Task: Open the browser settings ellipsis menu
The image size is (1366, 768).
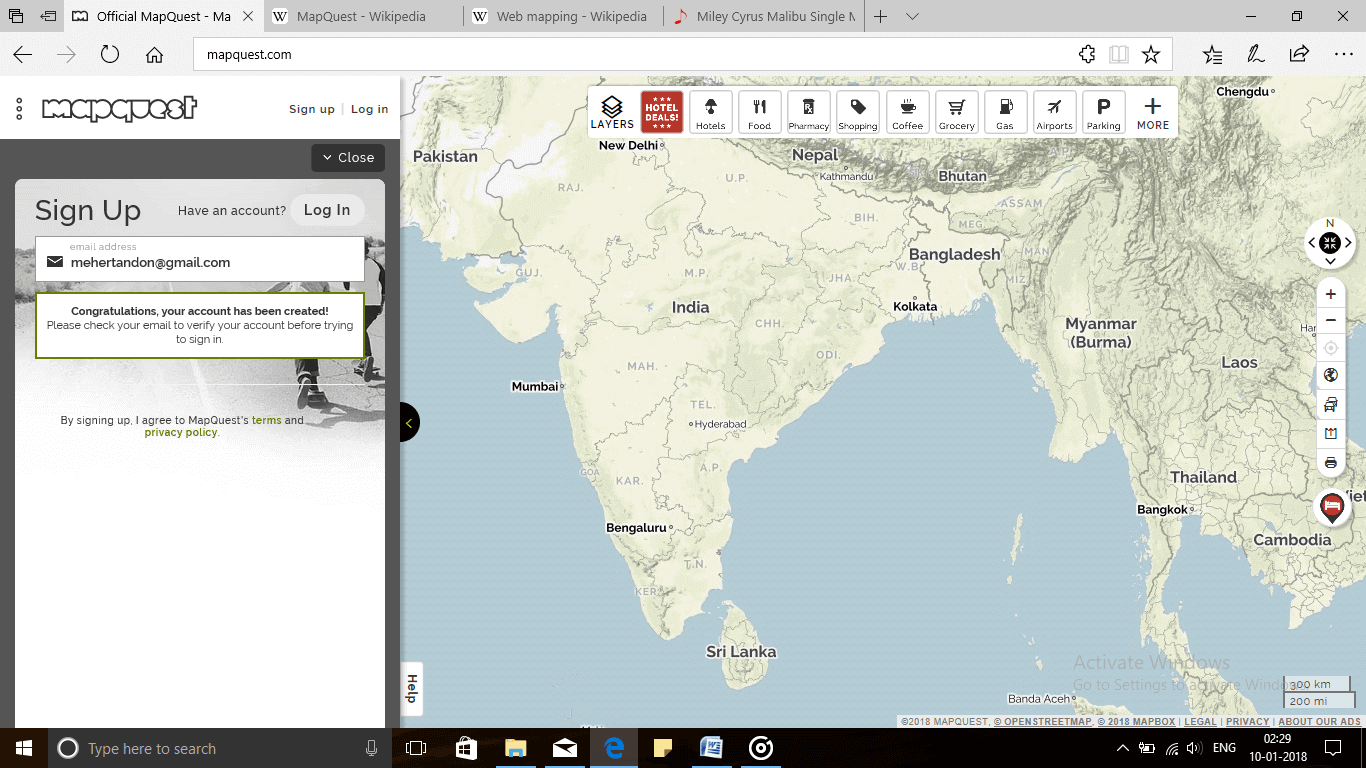Action: pos(1343,55)
